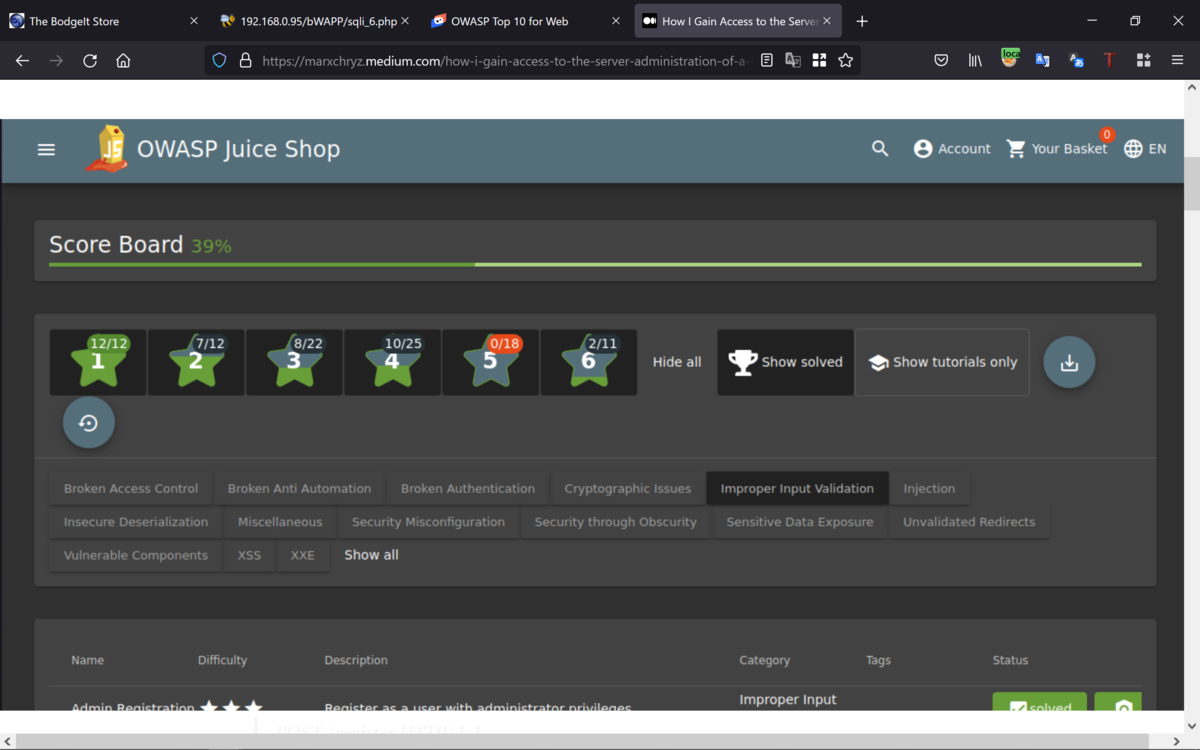Click Show all categories
This screenshot has width=1200, height=750.
click(x=371, y=555)
